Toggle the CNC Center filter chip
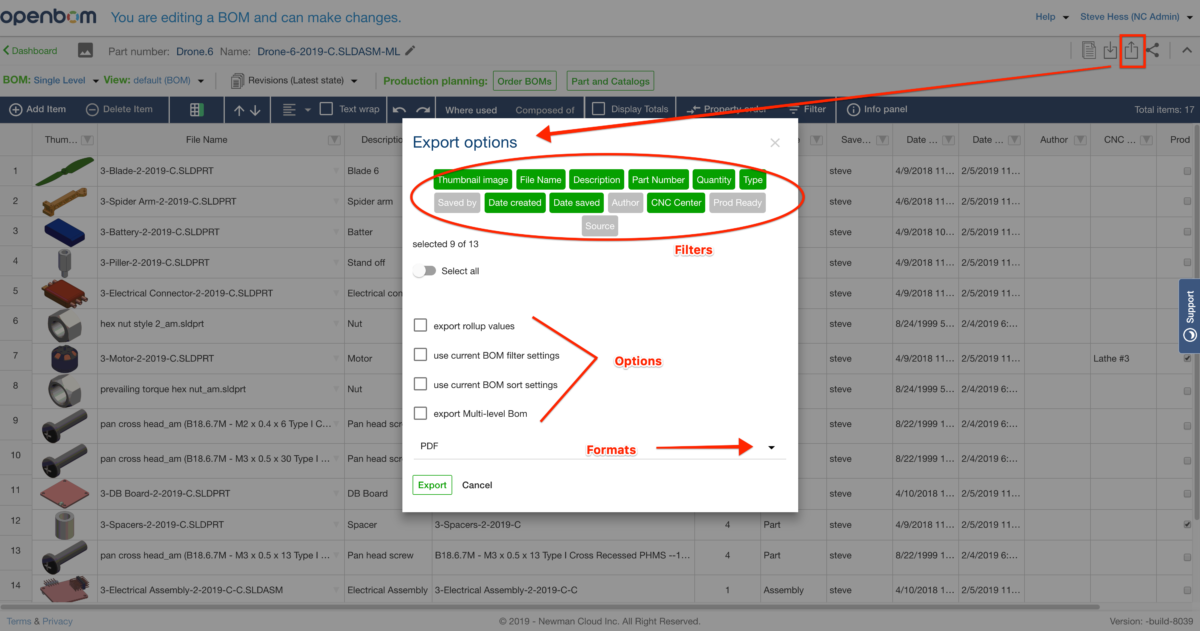This screenshot has height=631, width=1200. (x=676, y=203)
